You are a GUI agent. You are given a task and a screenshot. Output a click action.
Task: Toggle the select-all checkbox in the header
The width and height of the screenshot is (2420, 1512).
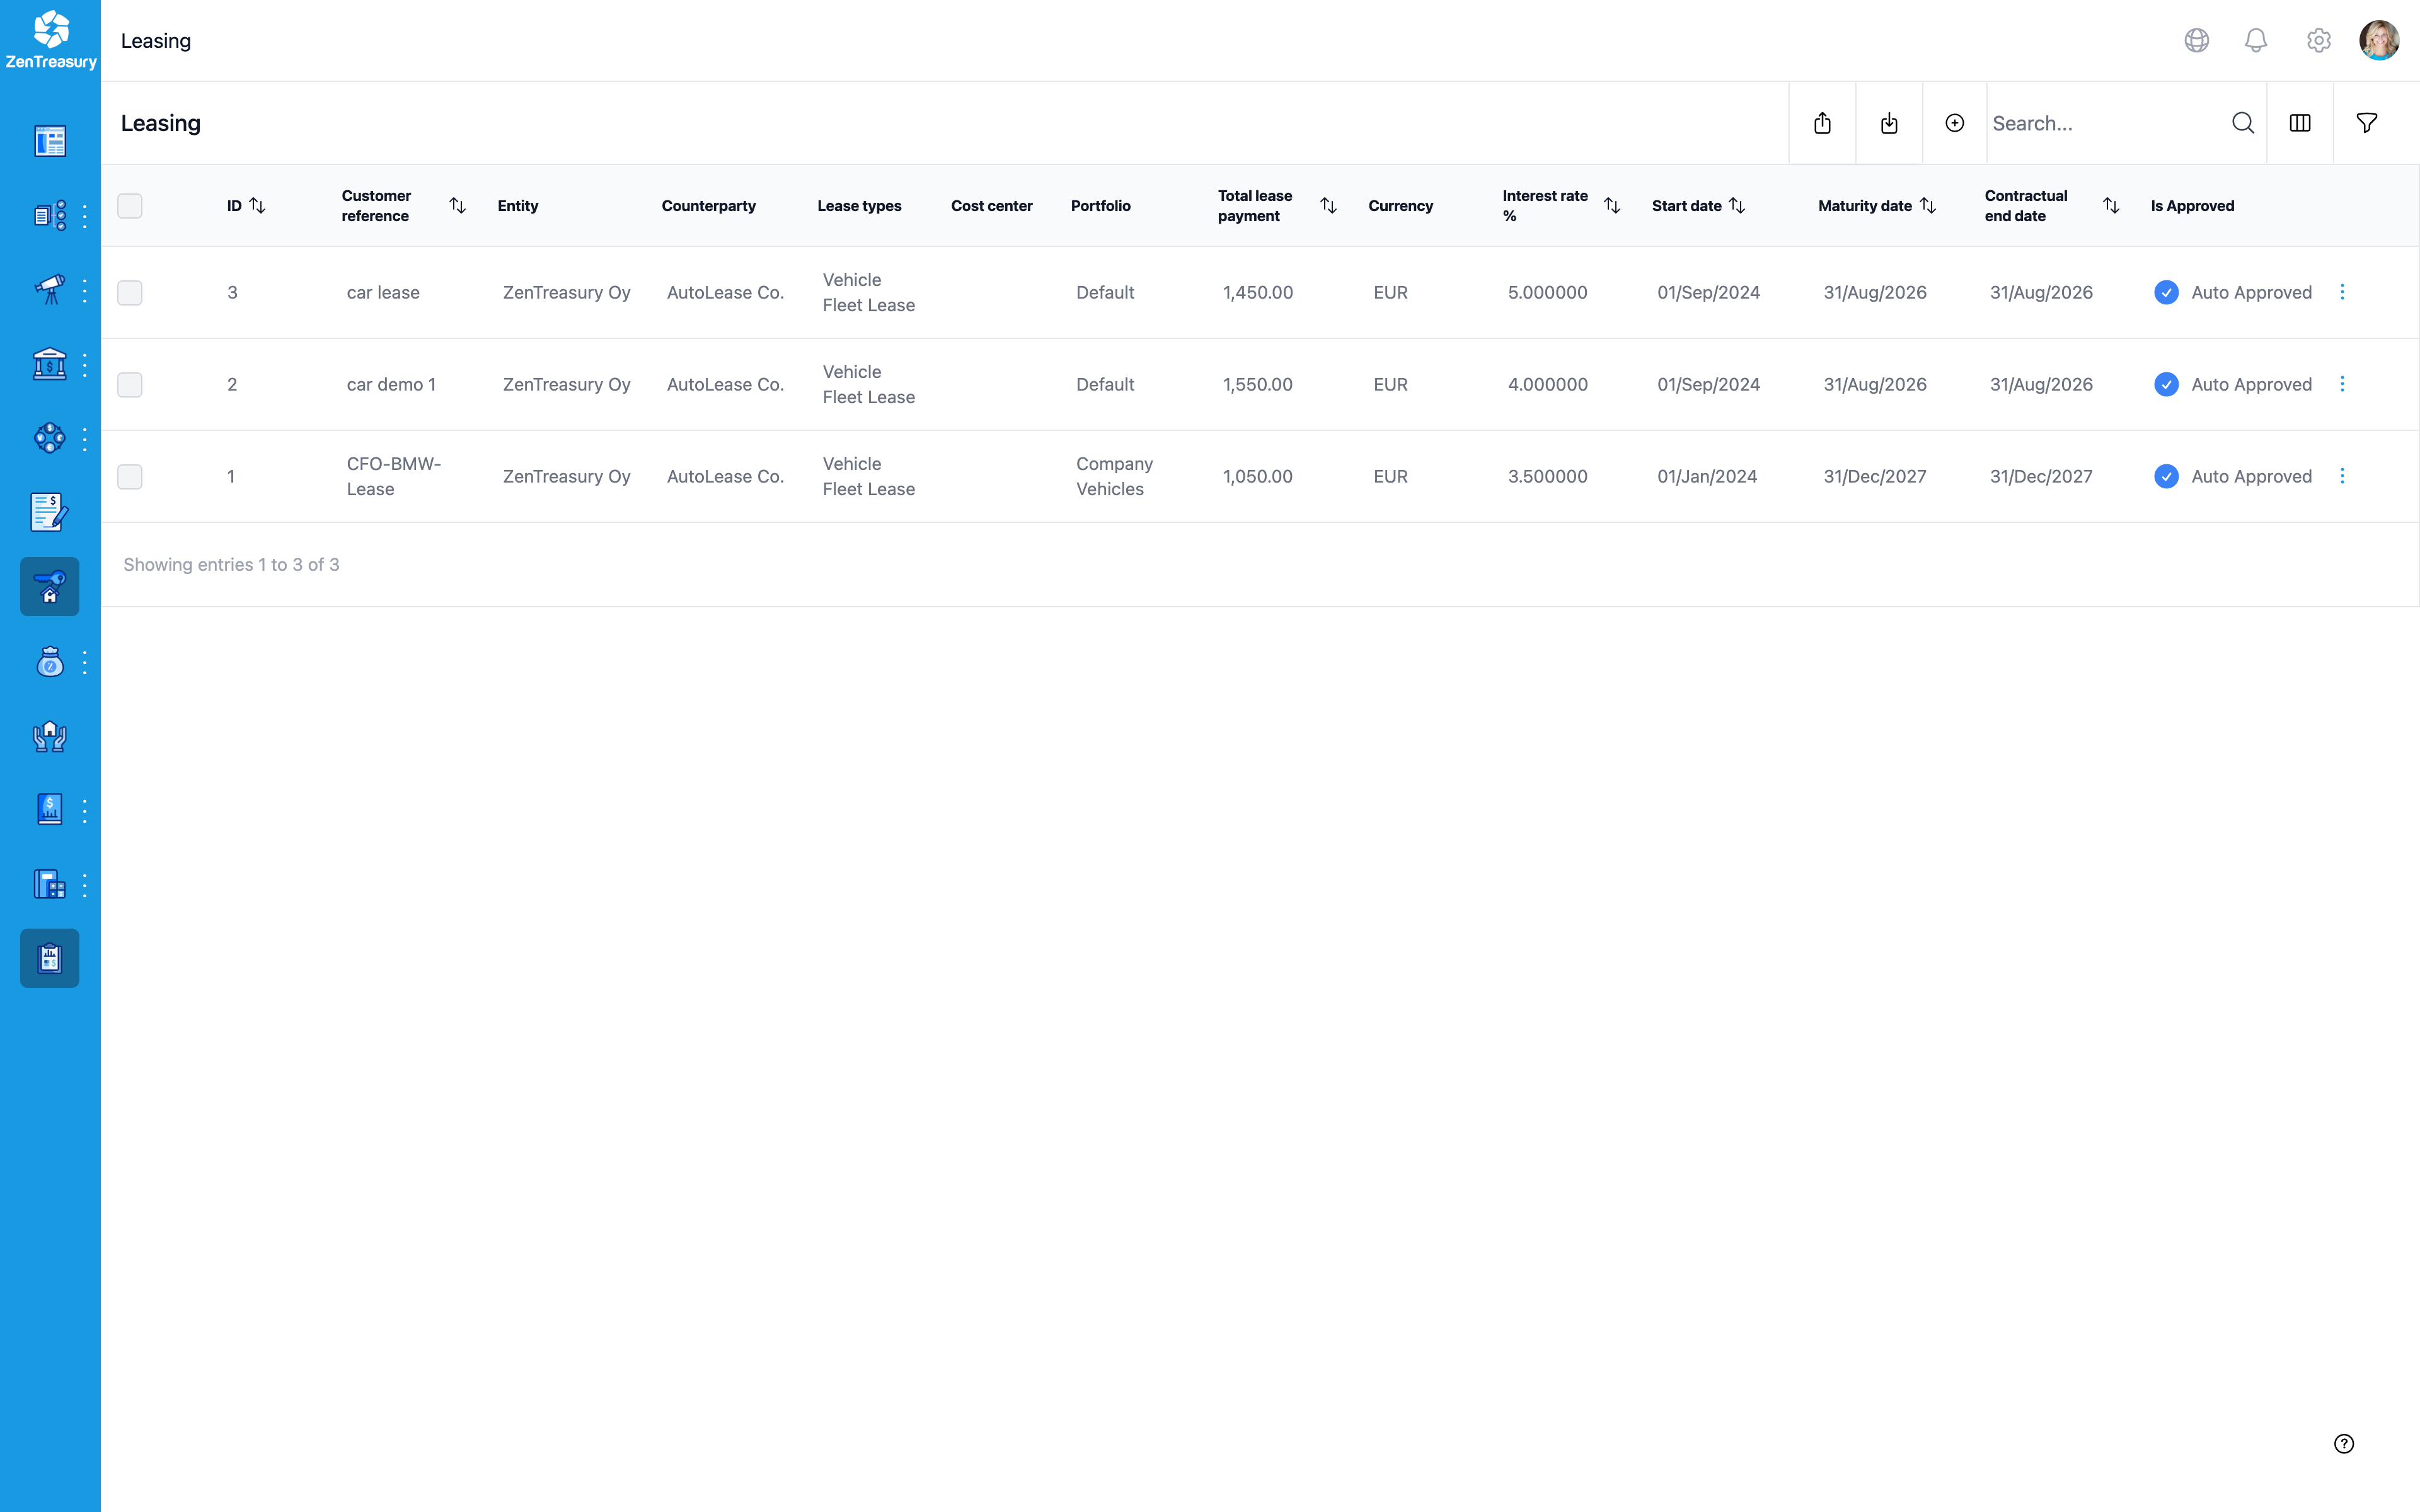pos(130,206)
